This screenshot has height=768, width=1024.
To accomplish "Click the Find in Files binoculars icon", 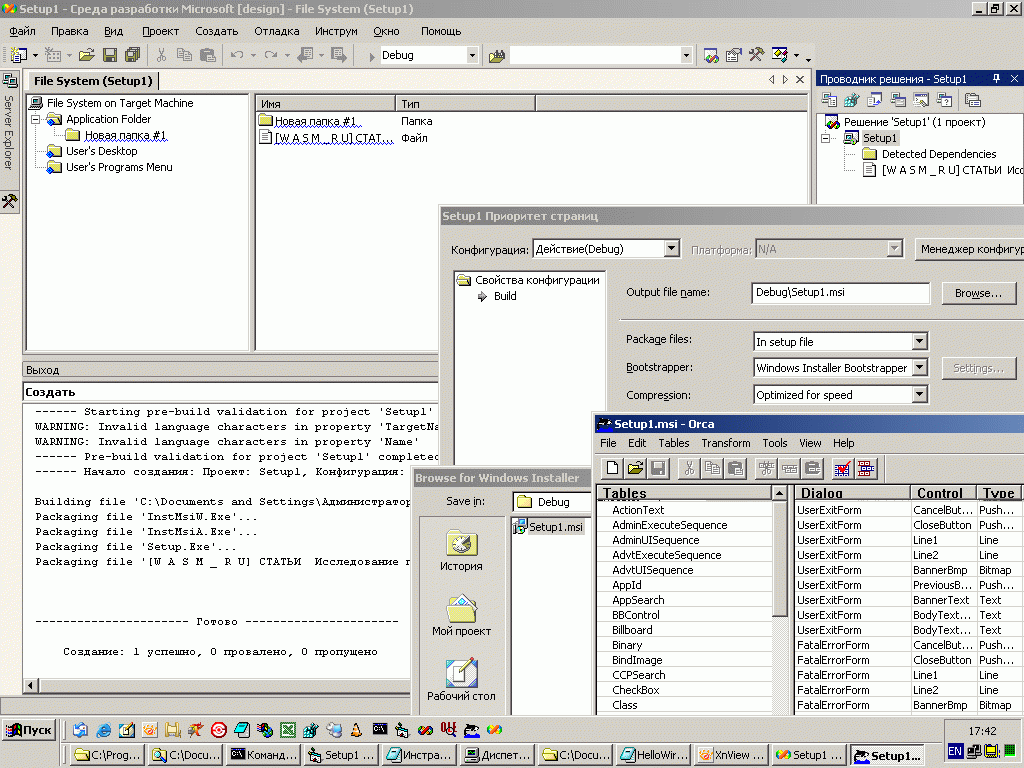I will (x=497, y=56).
